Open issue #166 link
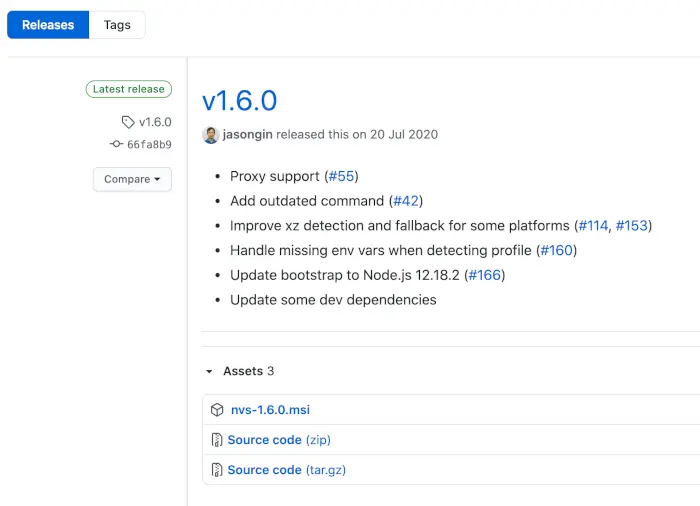 [x=485, y=275]
